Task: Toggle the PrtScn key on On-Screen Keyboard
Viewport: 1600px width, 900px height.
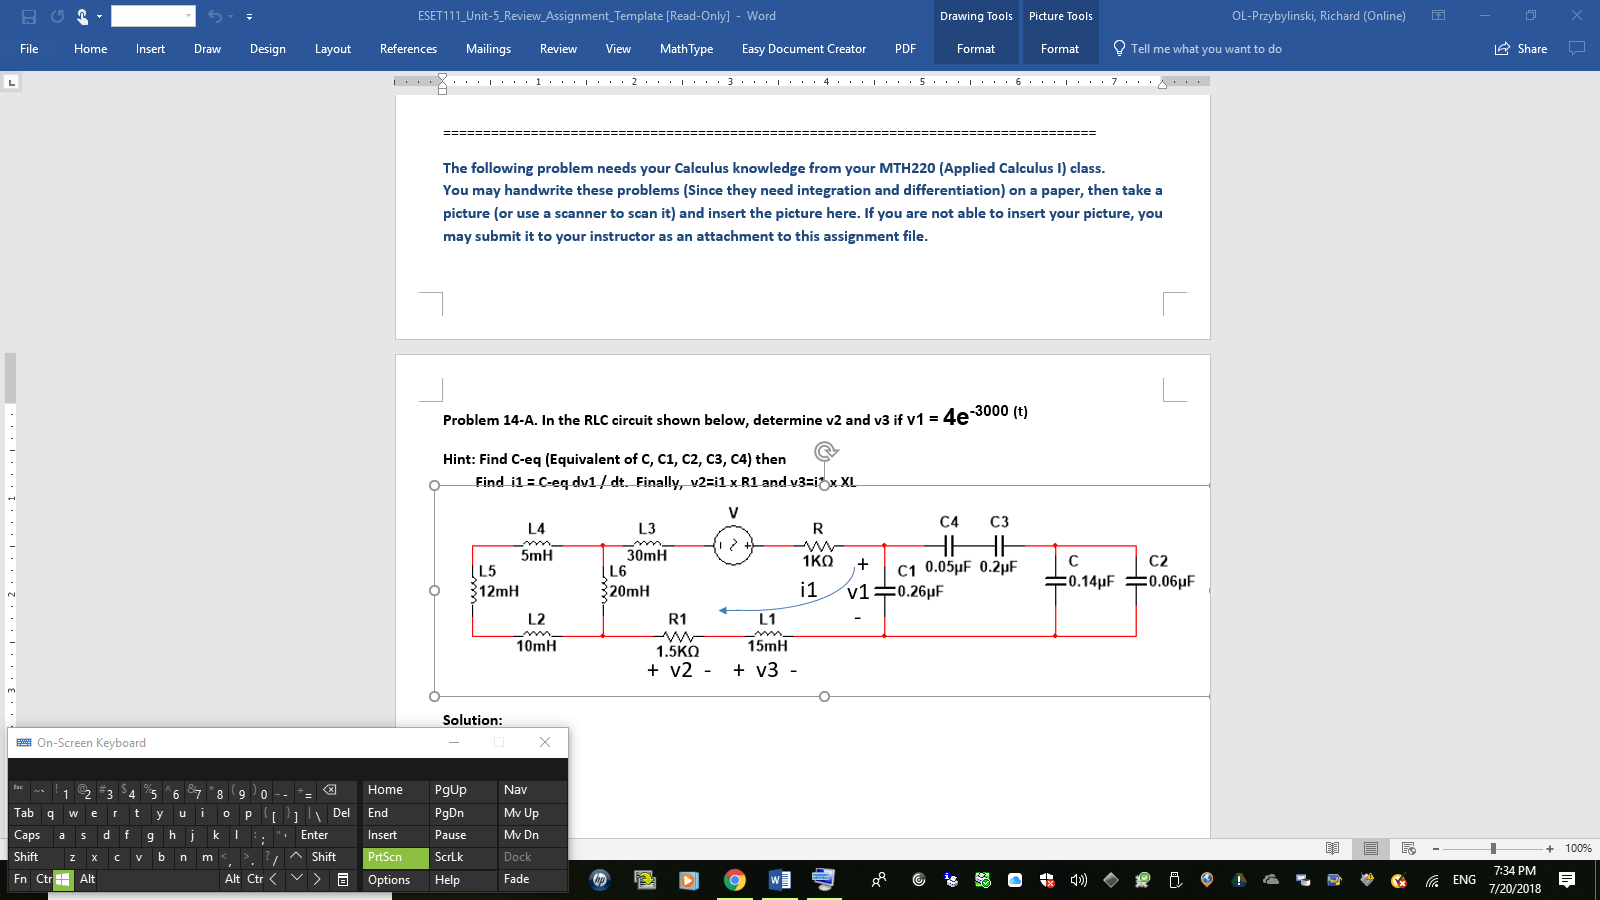Action: [x=385, y=857]
